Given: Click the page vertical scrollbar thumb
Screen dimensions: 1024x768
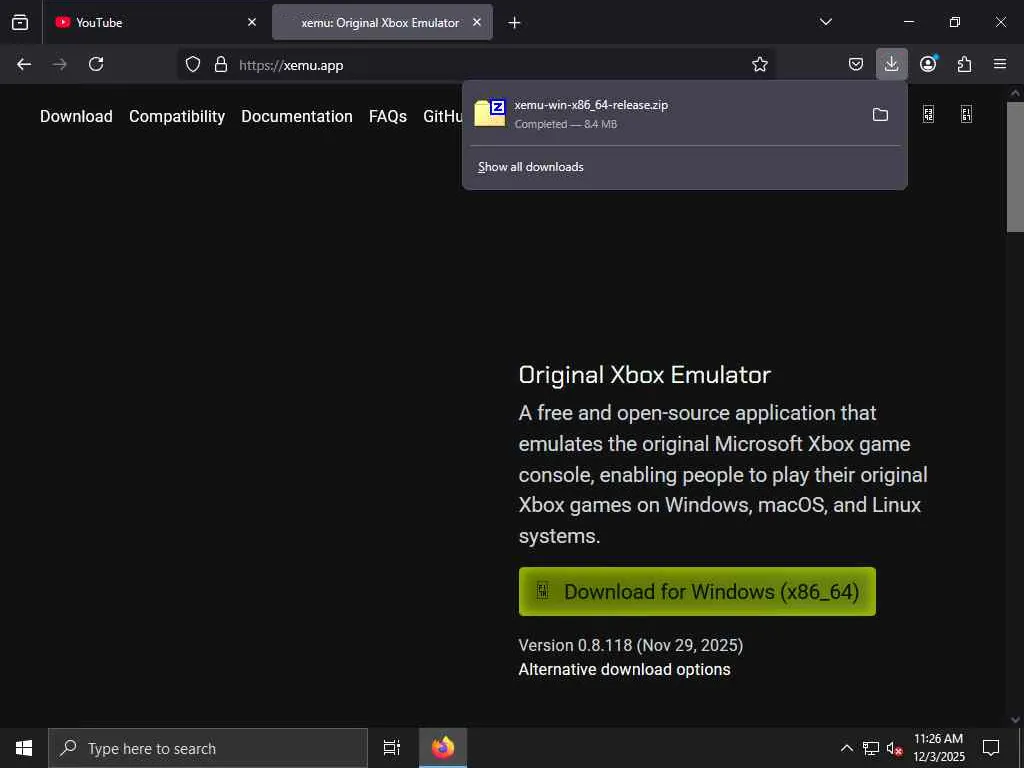Looking at the screenshot, I should (1015, 167).
